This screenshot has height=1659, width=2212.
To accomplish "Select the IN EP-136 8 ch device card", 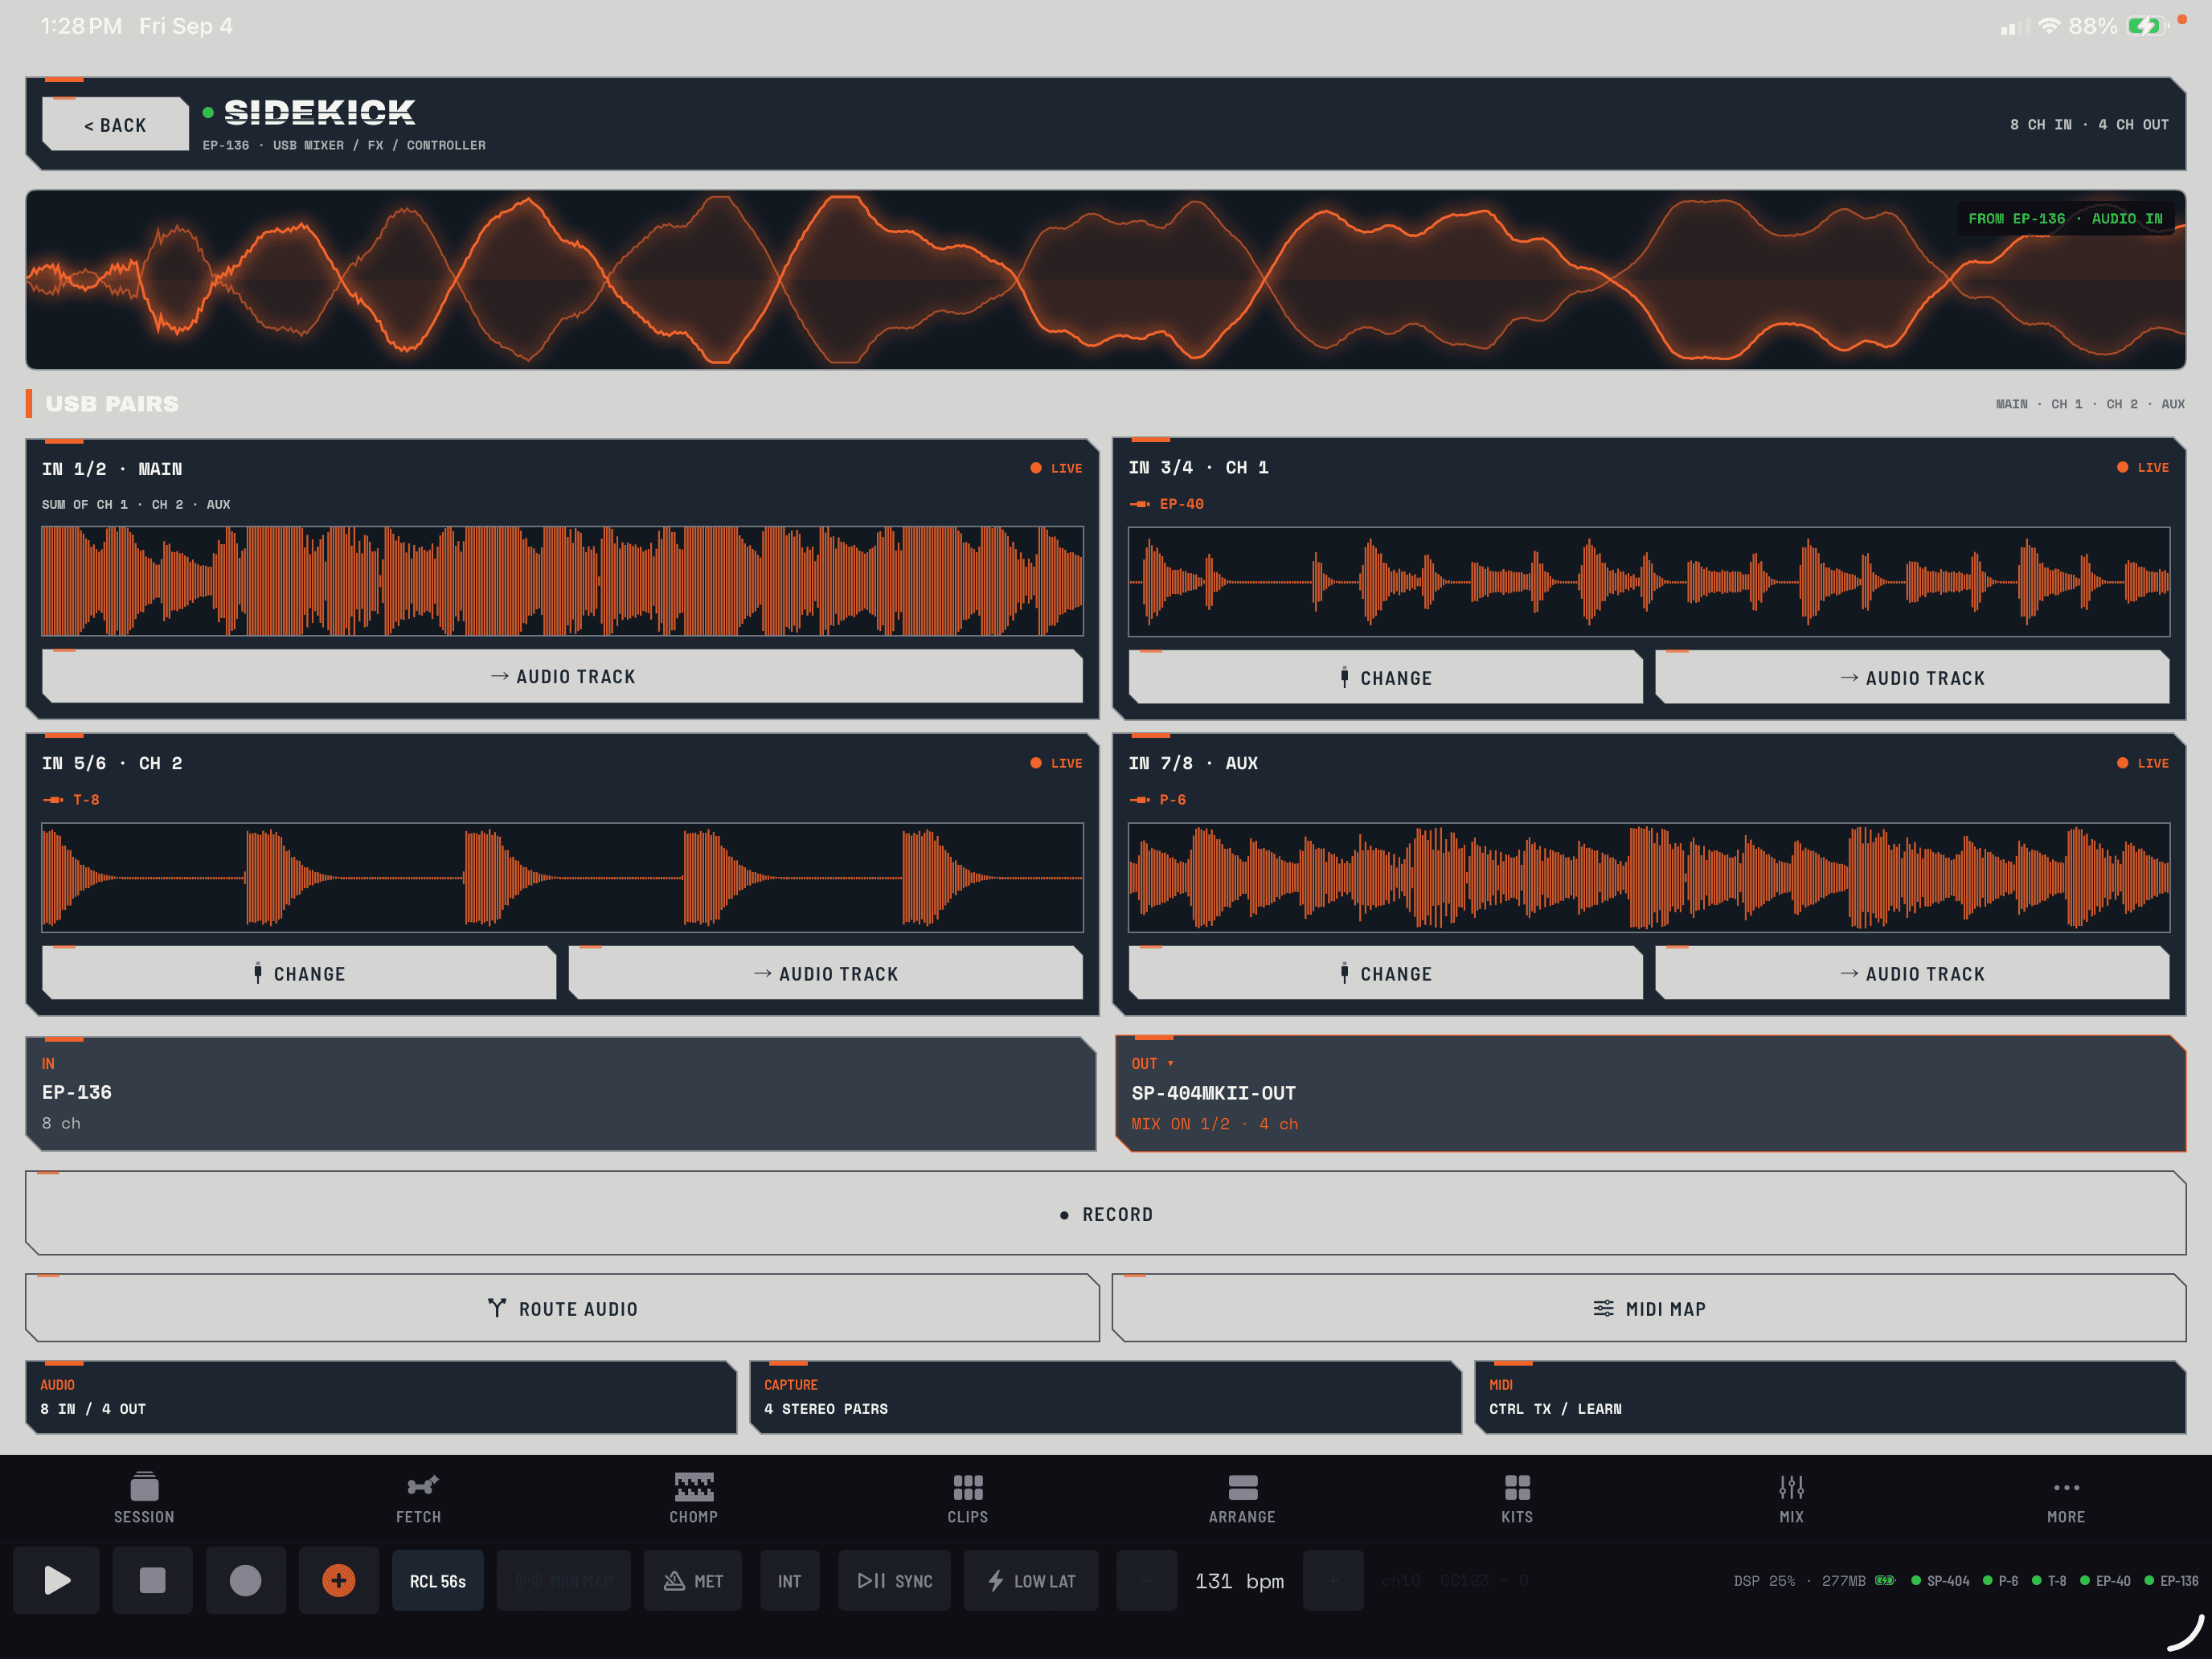I will pyautogui.click(x=561, y=1094).
